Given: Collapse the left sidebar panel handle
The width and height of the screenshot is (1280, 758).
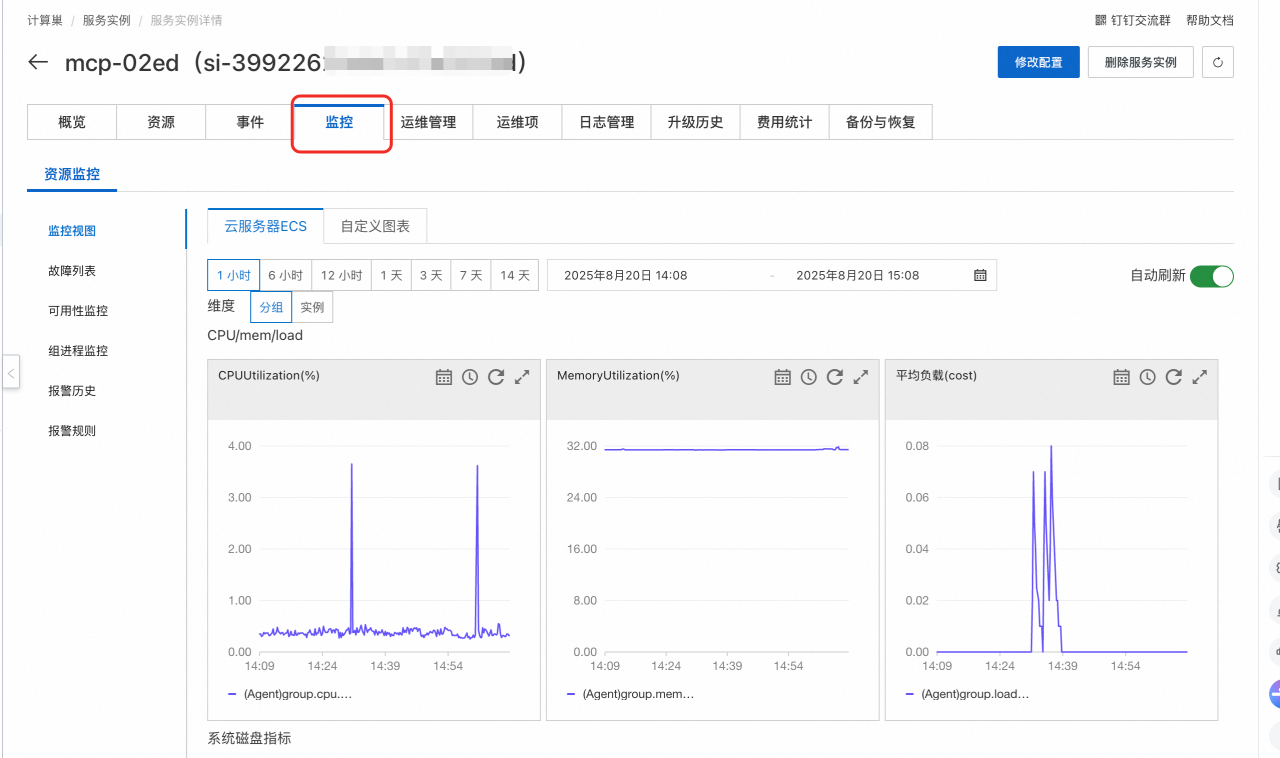Looking at the screenshot, I should click(x=11, y=373).
